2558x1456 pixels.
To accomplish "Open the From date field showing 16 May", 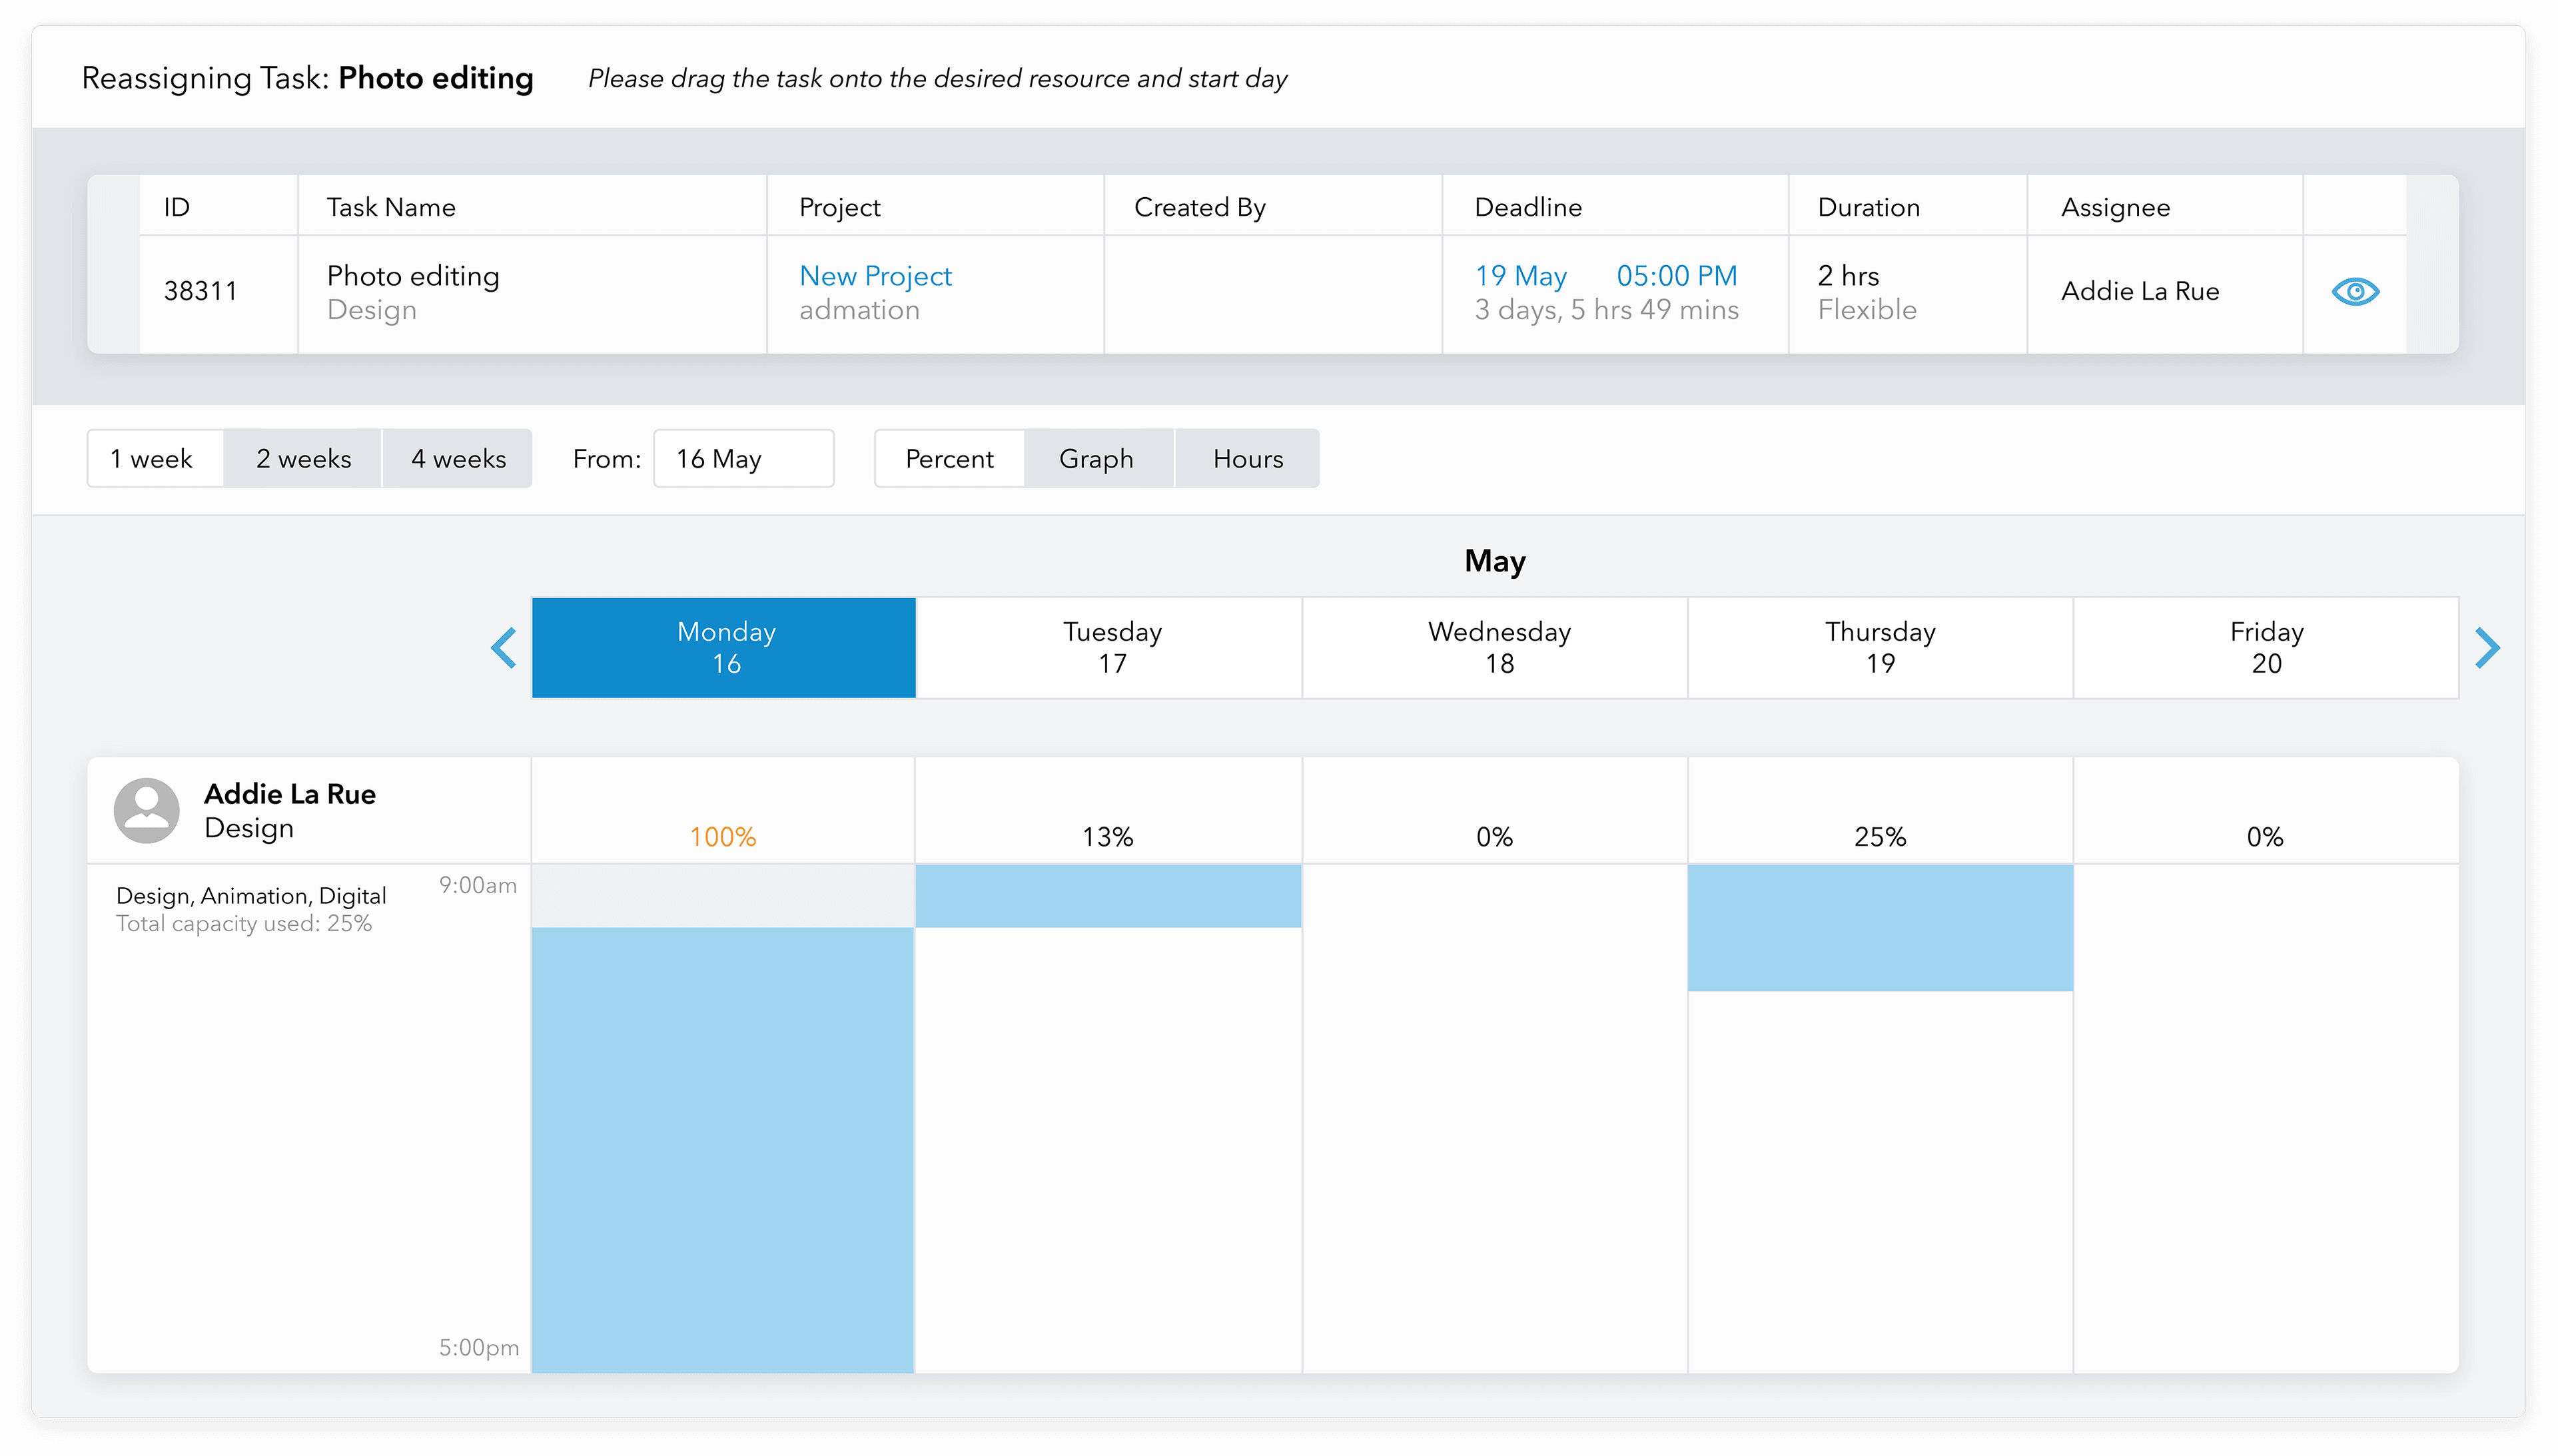I will pyautogui.click(x=743, y=458).
